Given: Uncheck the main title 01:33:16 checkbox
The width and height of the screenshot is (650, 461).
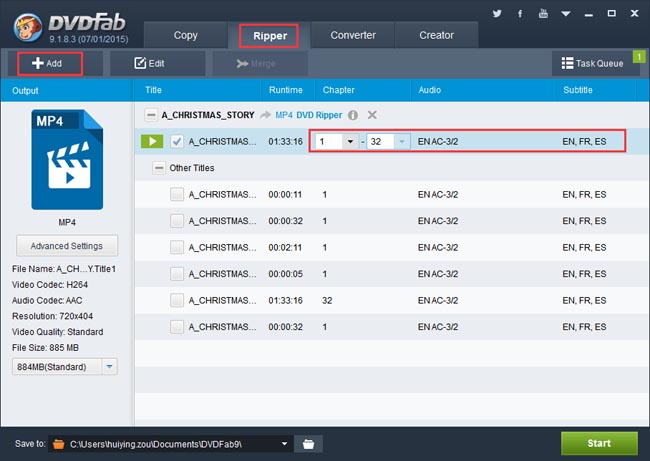Looking at the screenshot, I should click(177, 141).
